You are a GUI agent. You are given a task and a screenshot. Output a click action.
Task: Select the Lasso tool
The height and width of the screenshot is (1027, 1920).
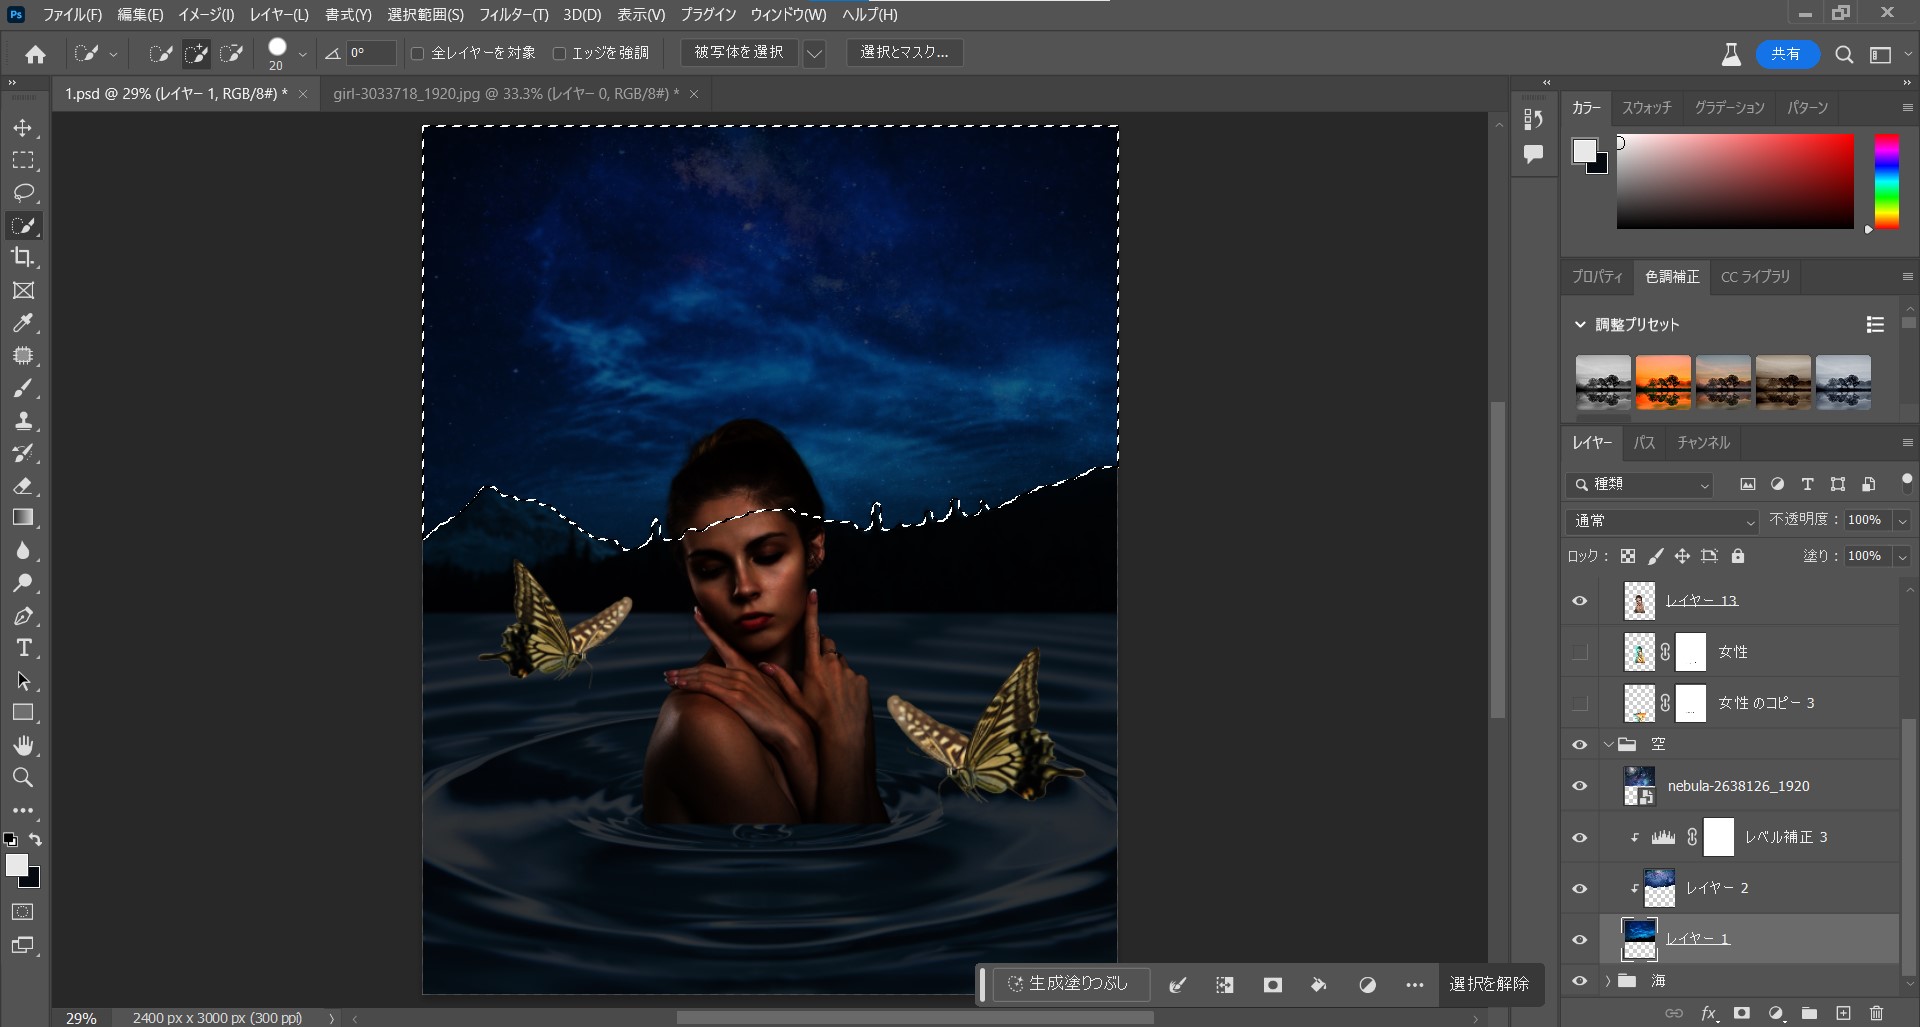pos(23,193)
